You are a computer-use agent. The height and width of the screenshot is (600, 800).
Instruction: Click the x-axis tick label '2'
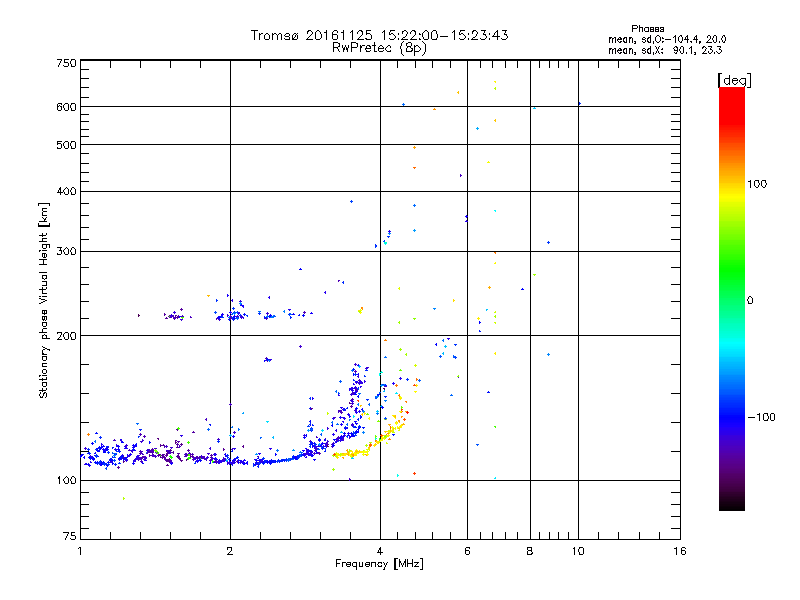pos(230,551)
